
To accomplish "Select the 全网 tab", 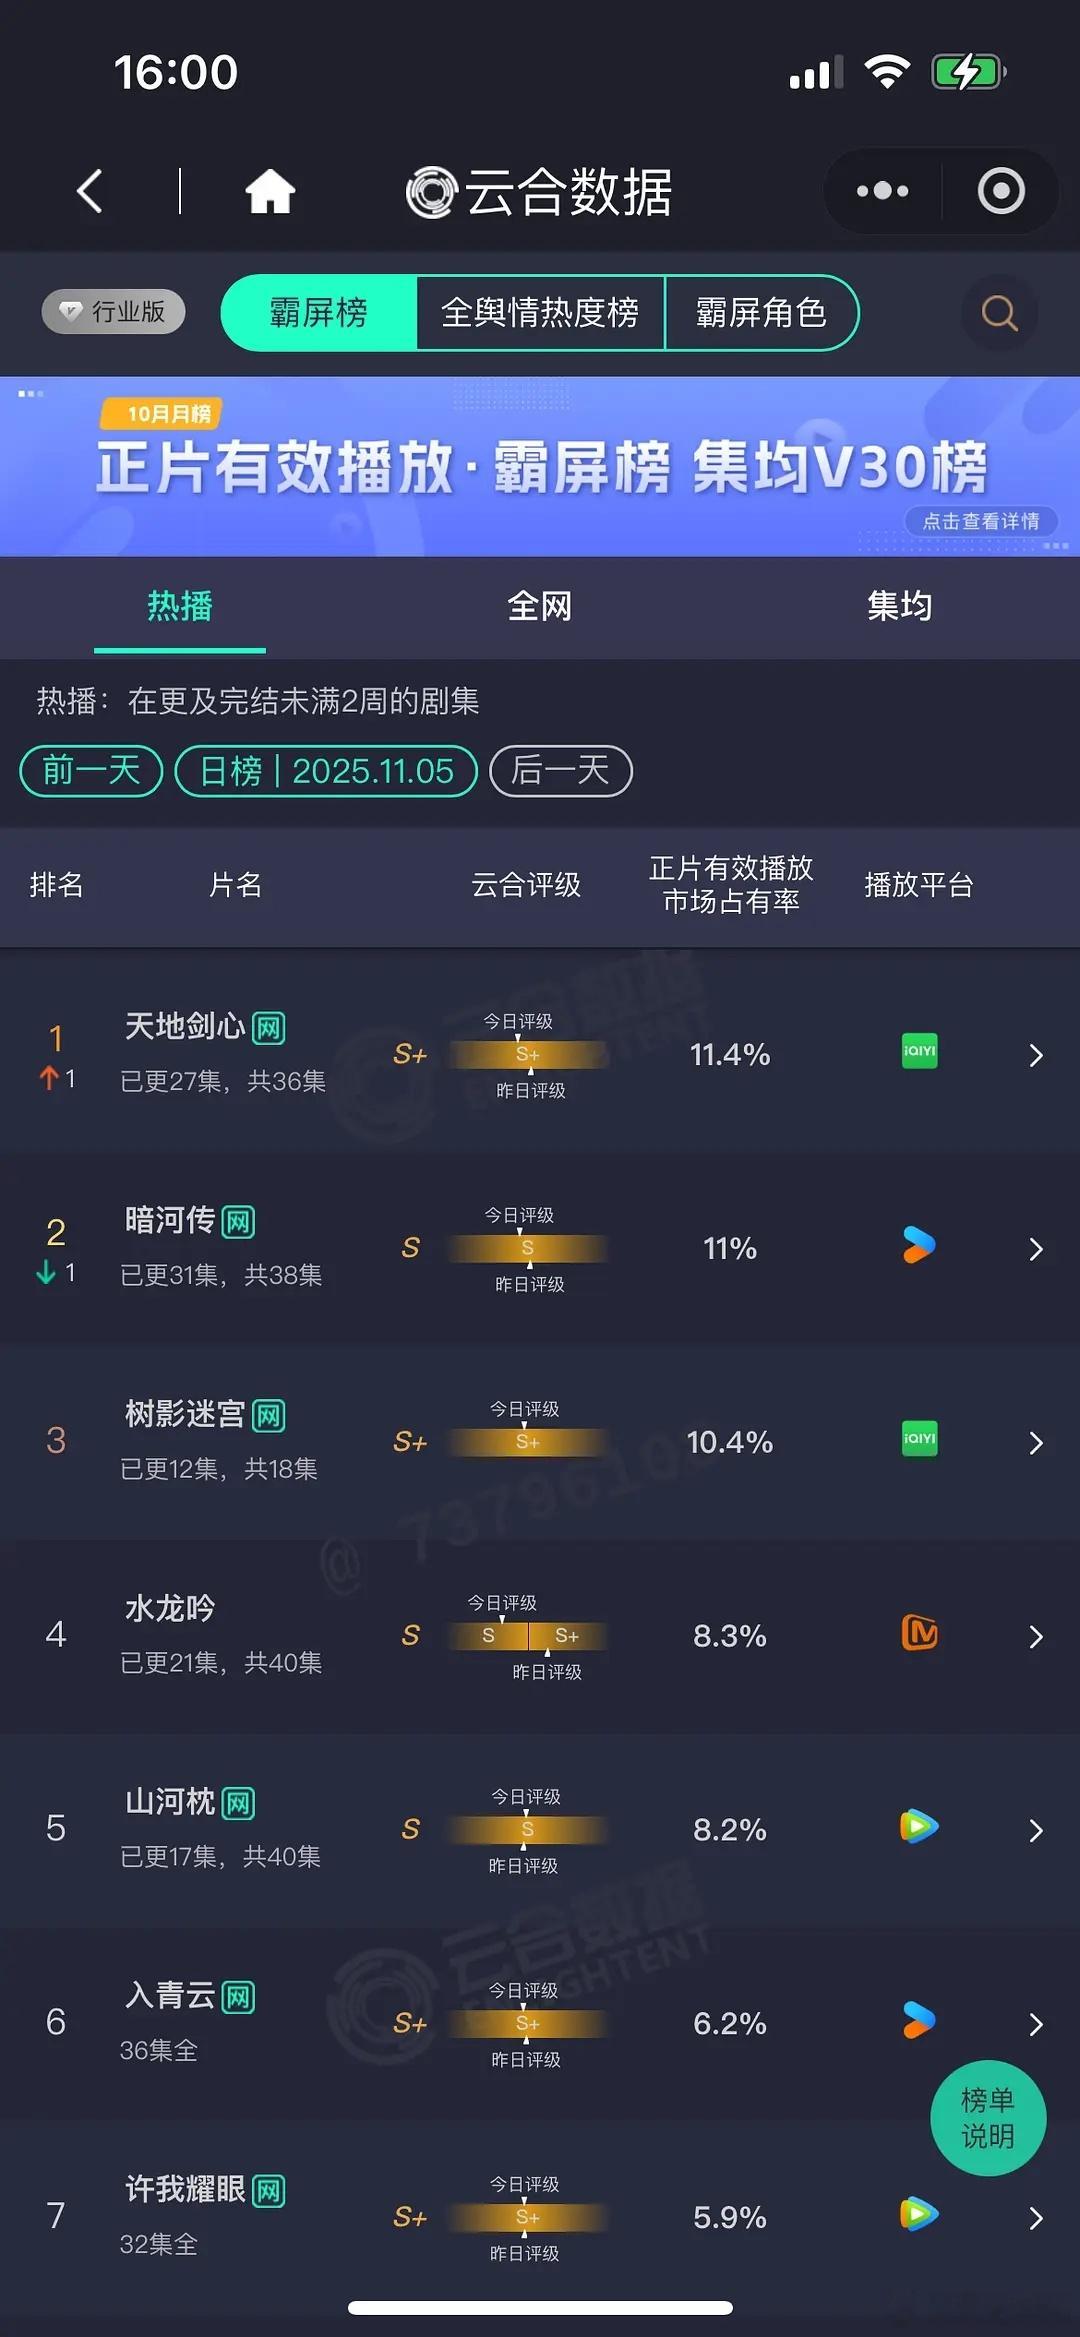I will (540, 606).
